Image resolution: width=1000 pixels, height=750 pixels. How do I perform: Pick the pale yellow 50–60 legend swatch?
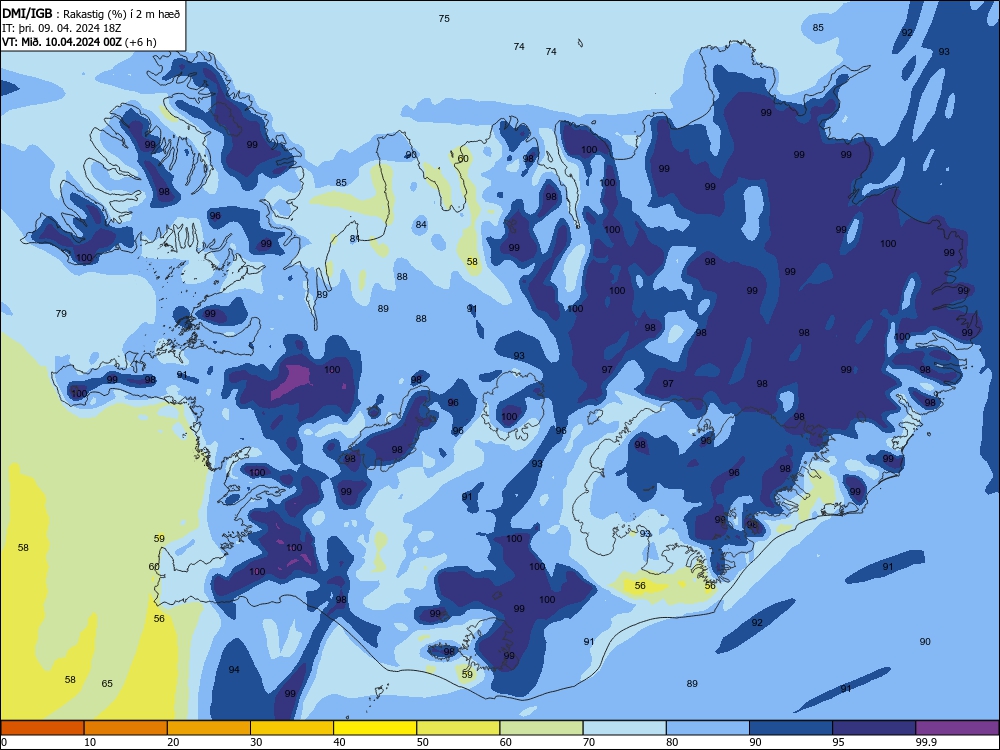click(458, 728)
